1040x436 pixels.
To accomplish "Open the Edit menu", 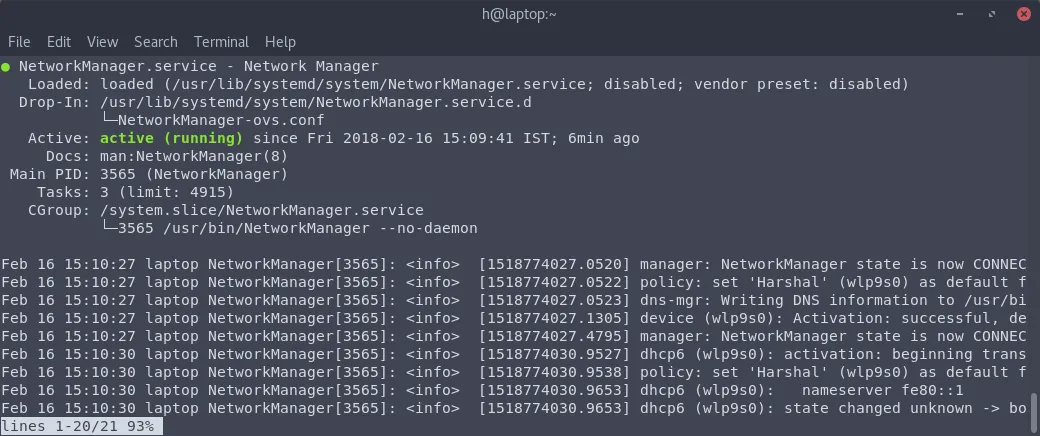I will tap(59, 42).
